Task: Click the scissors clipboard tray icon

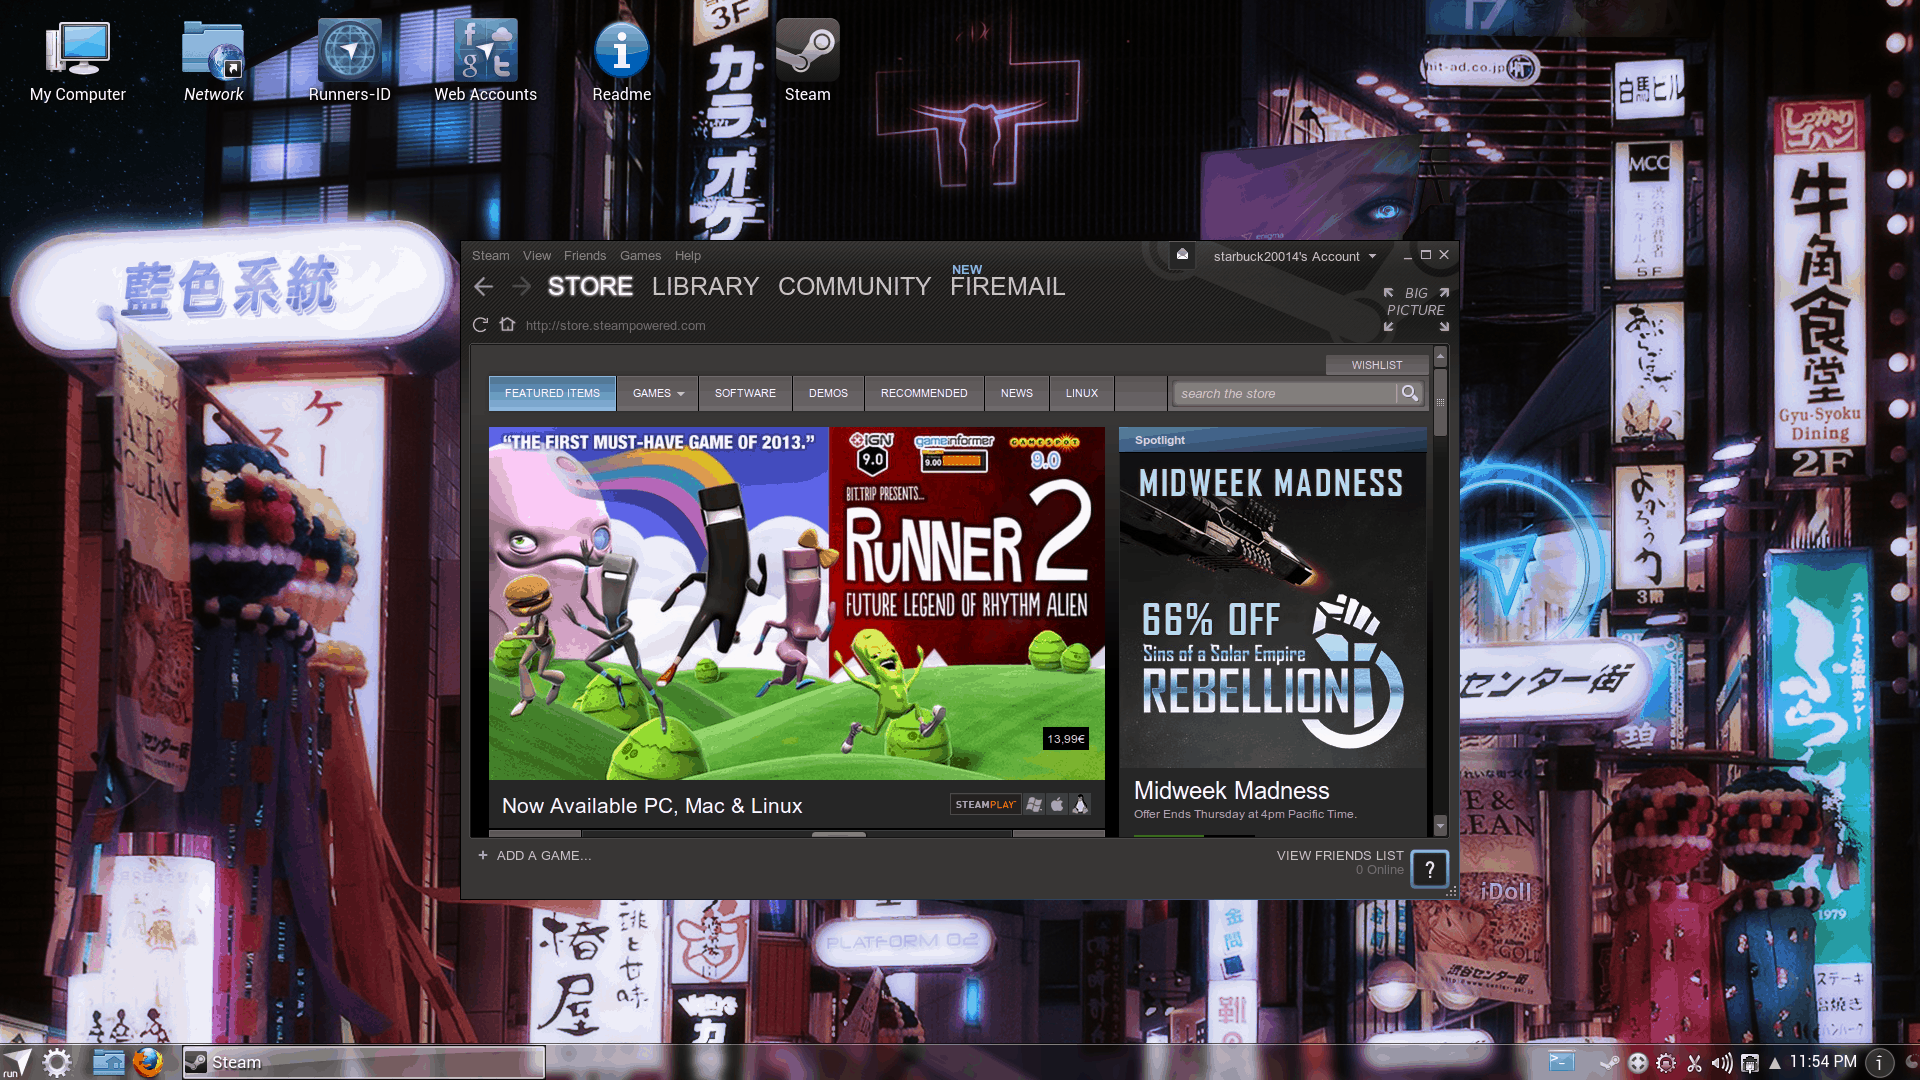Action: pyautogui.click(x=1694, y=1063)
